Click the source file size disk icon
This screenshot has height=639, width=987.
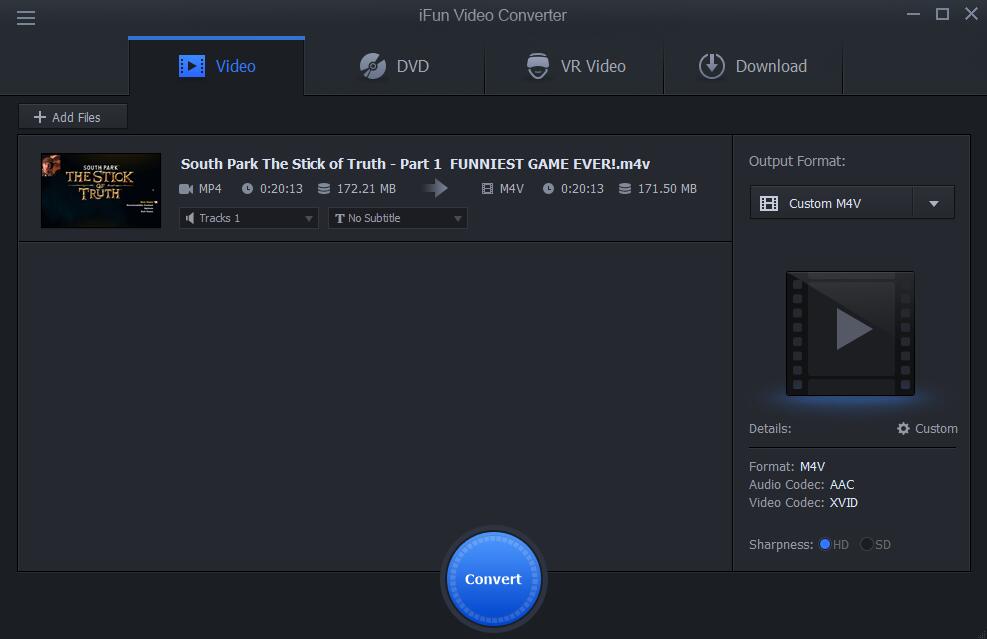pos(324,189)
